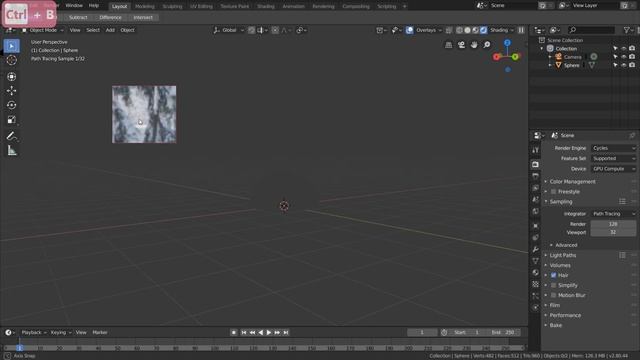640x360 pixels.
Task: Hide Collection in viewport via eye icon
Action: [x=624, y=49]
